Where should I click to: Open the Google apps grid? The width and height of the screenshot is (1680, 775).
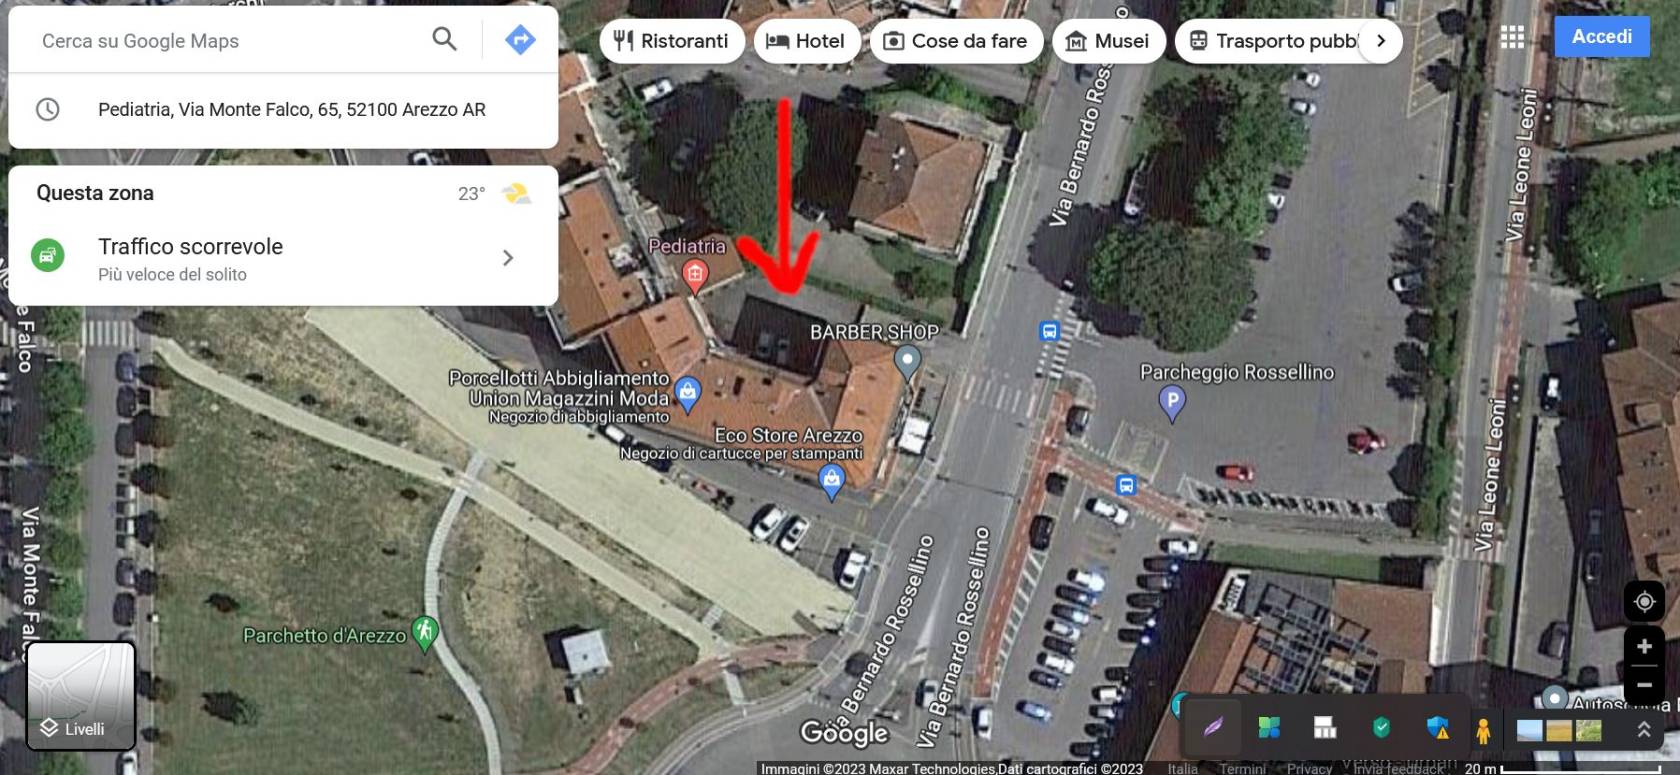coord(1513,37)
